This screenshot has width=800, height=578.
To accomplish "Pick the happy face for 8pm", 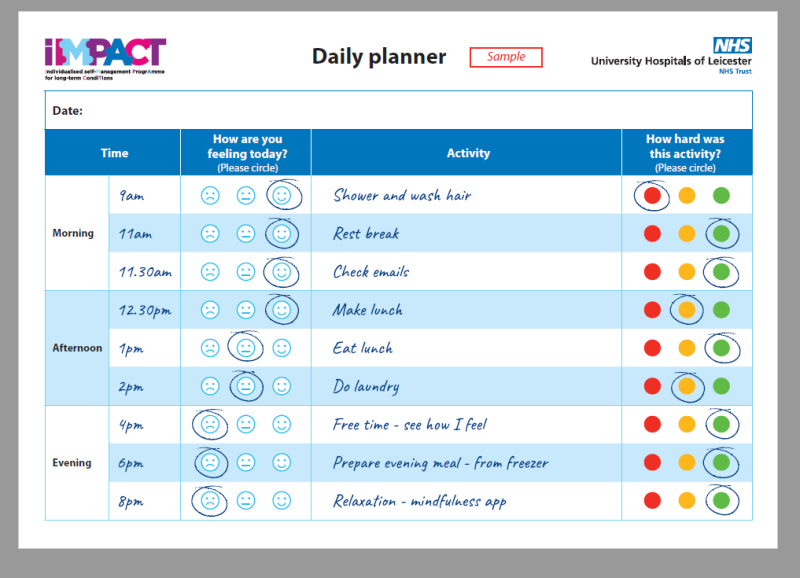I will point(282,500).
